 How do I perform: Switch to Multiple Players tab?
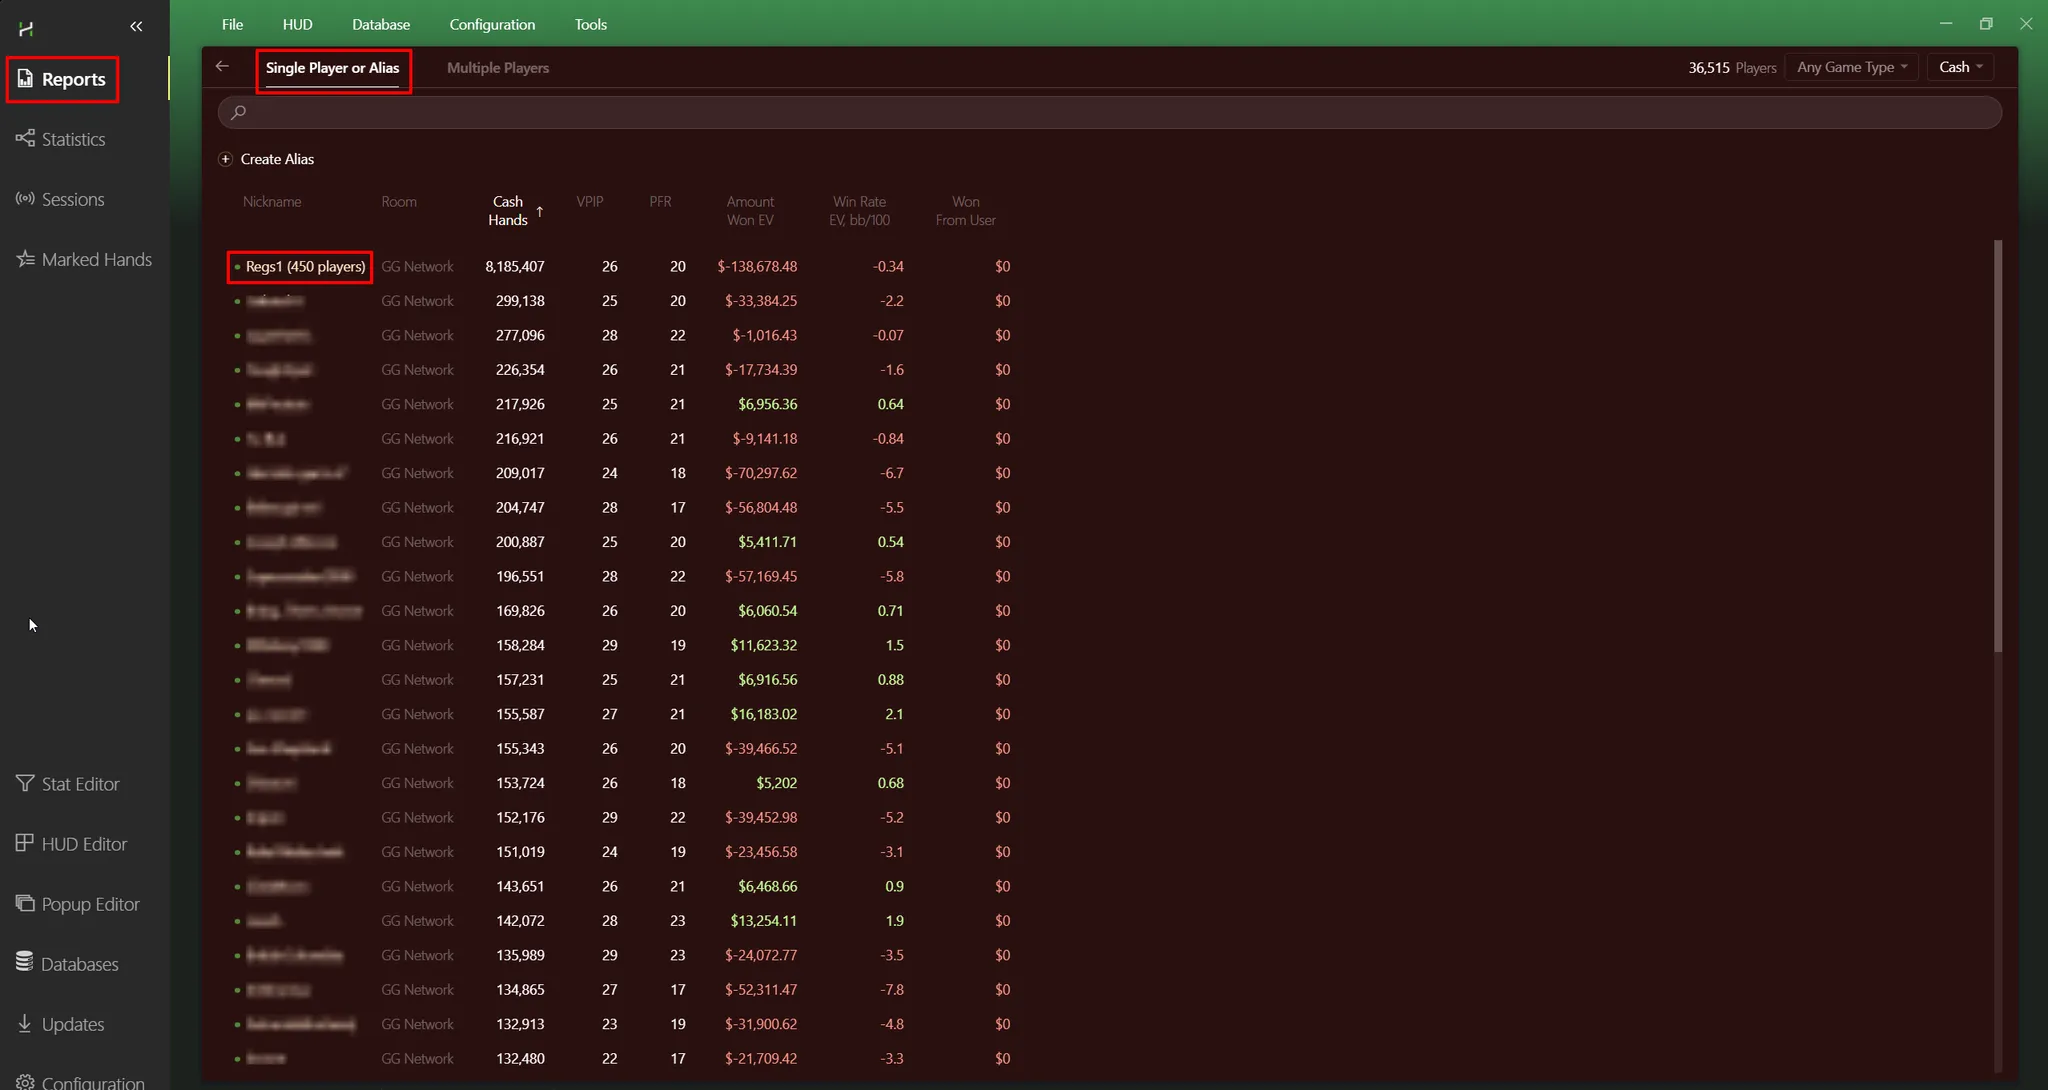pos(497,68)
